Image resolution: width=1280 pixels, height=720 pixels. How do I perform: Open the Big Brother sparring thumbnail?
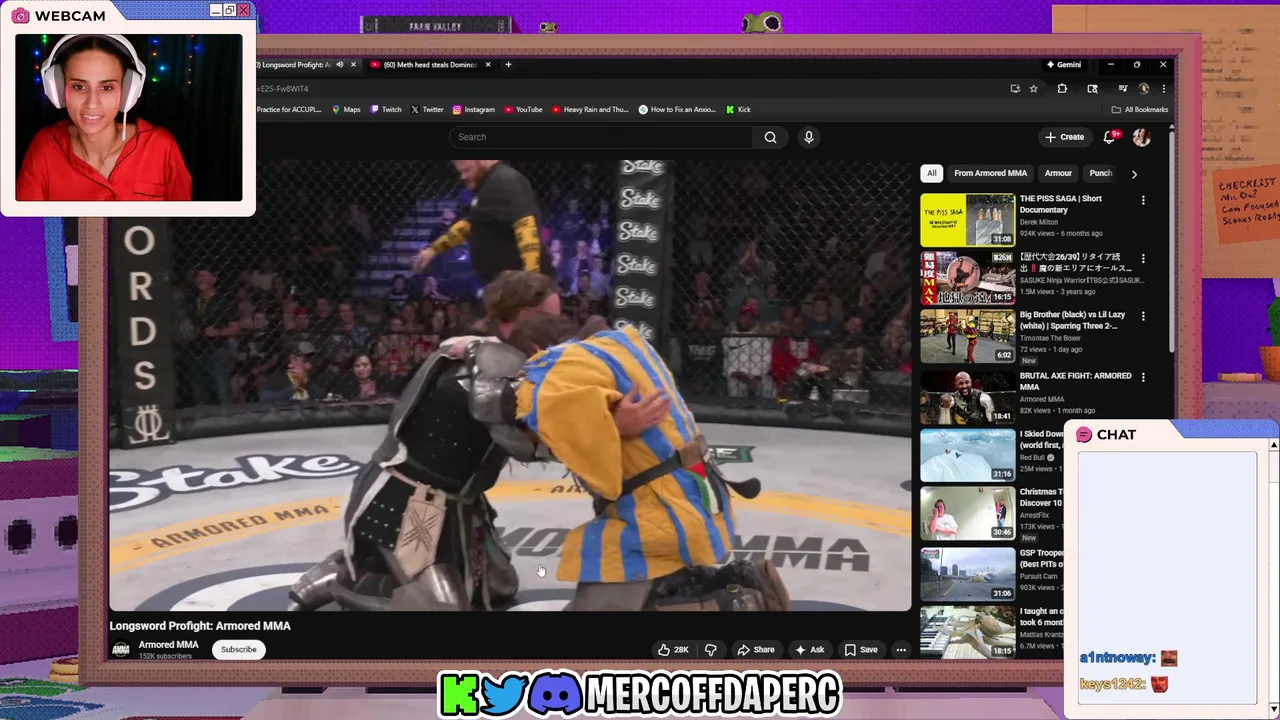click(x=967, y=336)
